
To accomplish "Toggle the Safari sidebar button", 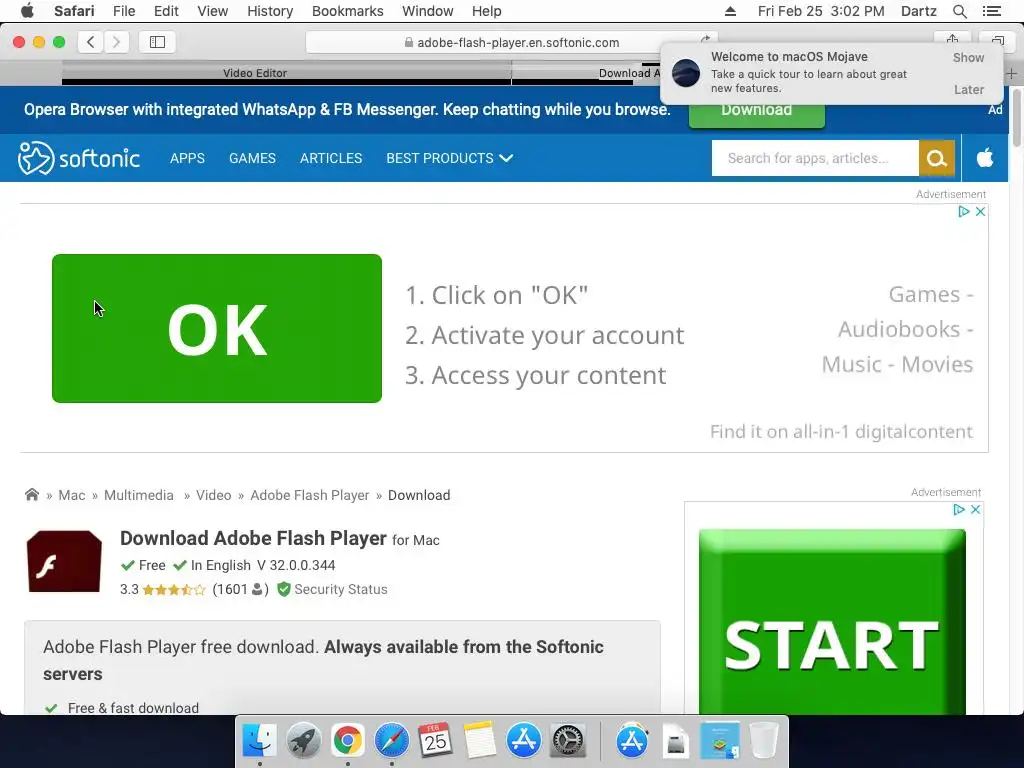I will point(157,42).
